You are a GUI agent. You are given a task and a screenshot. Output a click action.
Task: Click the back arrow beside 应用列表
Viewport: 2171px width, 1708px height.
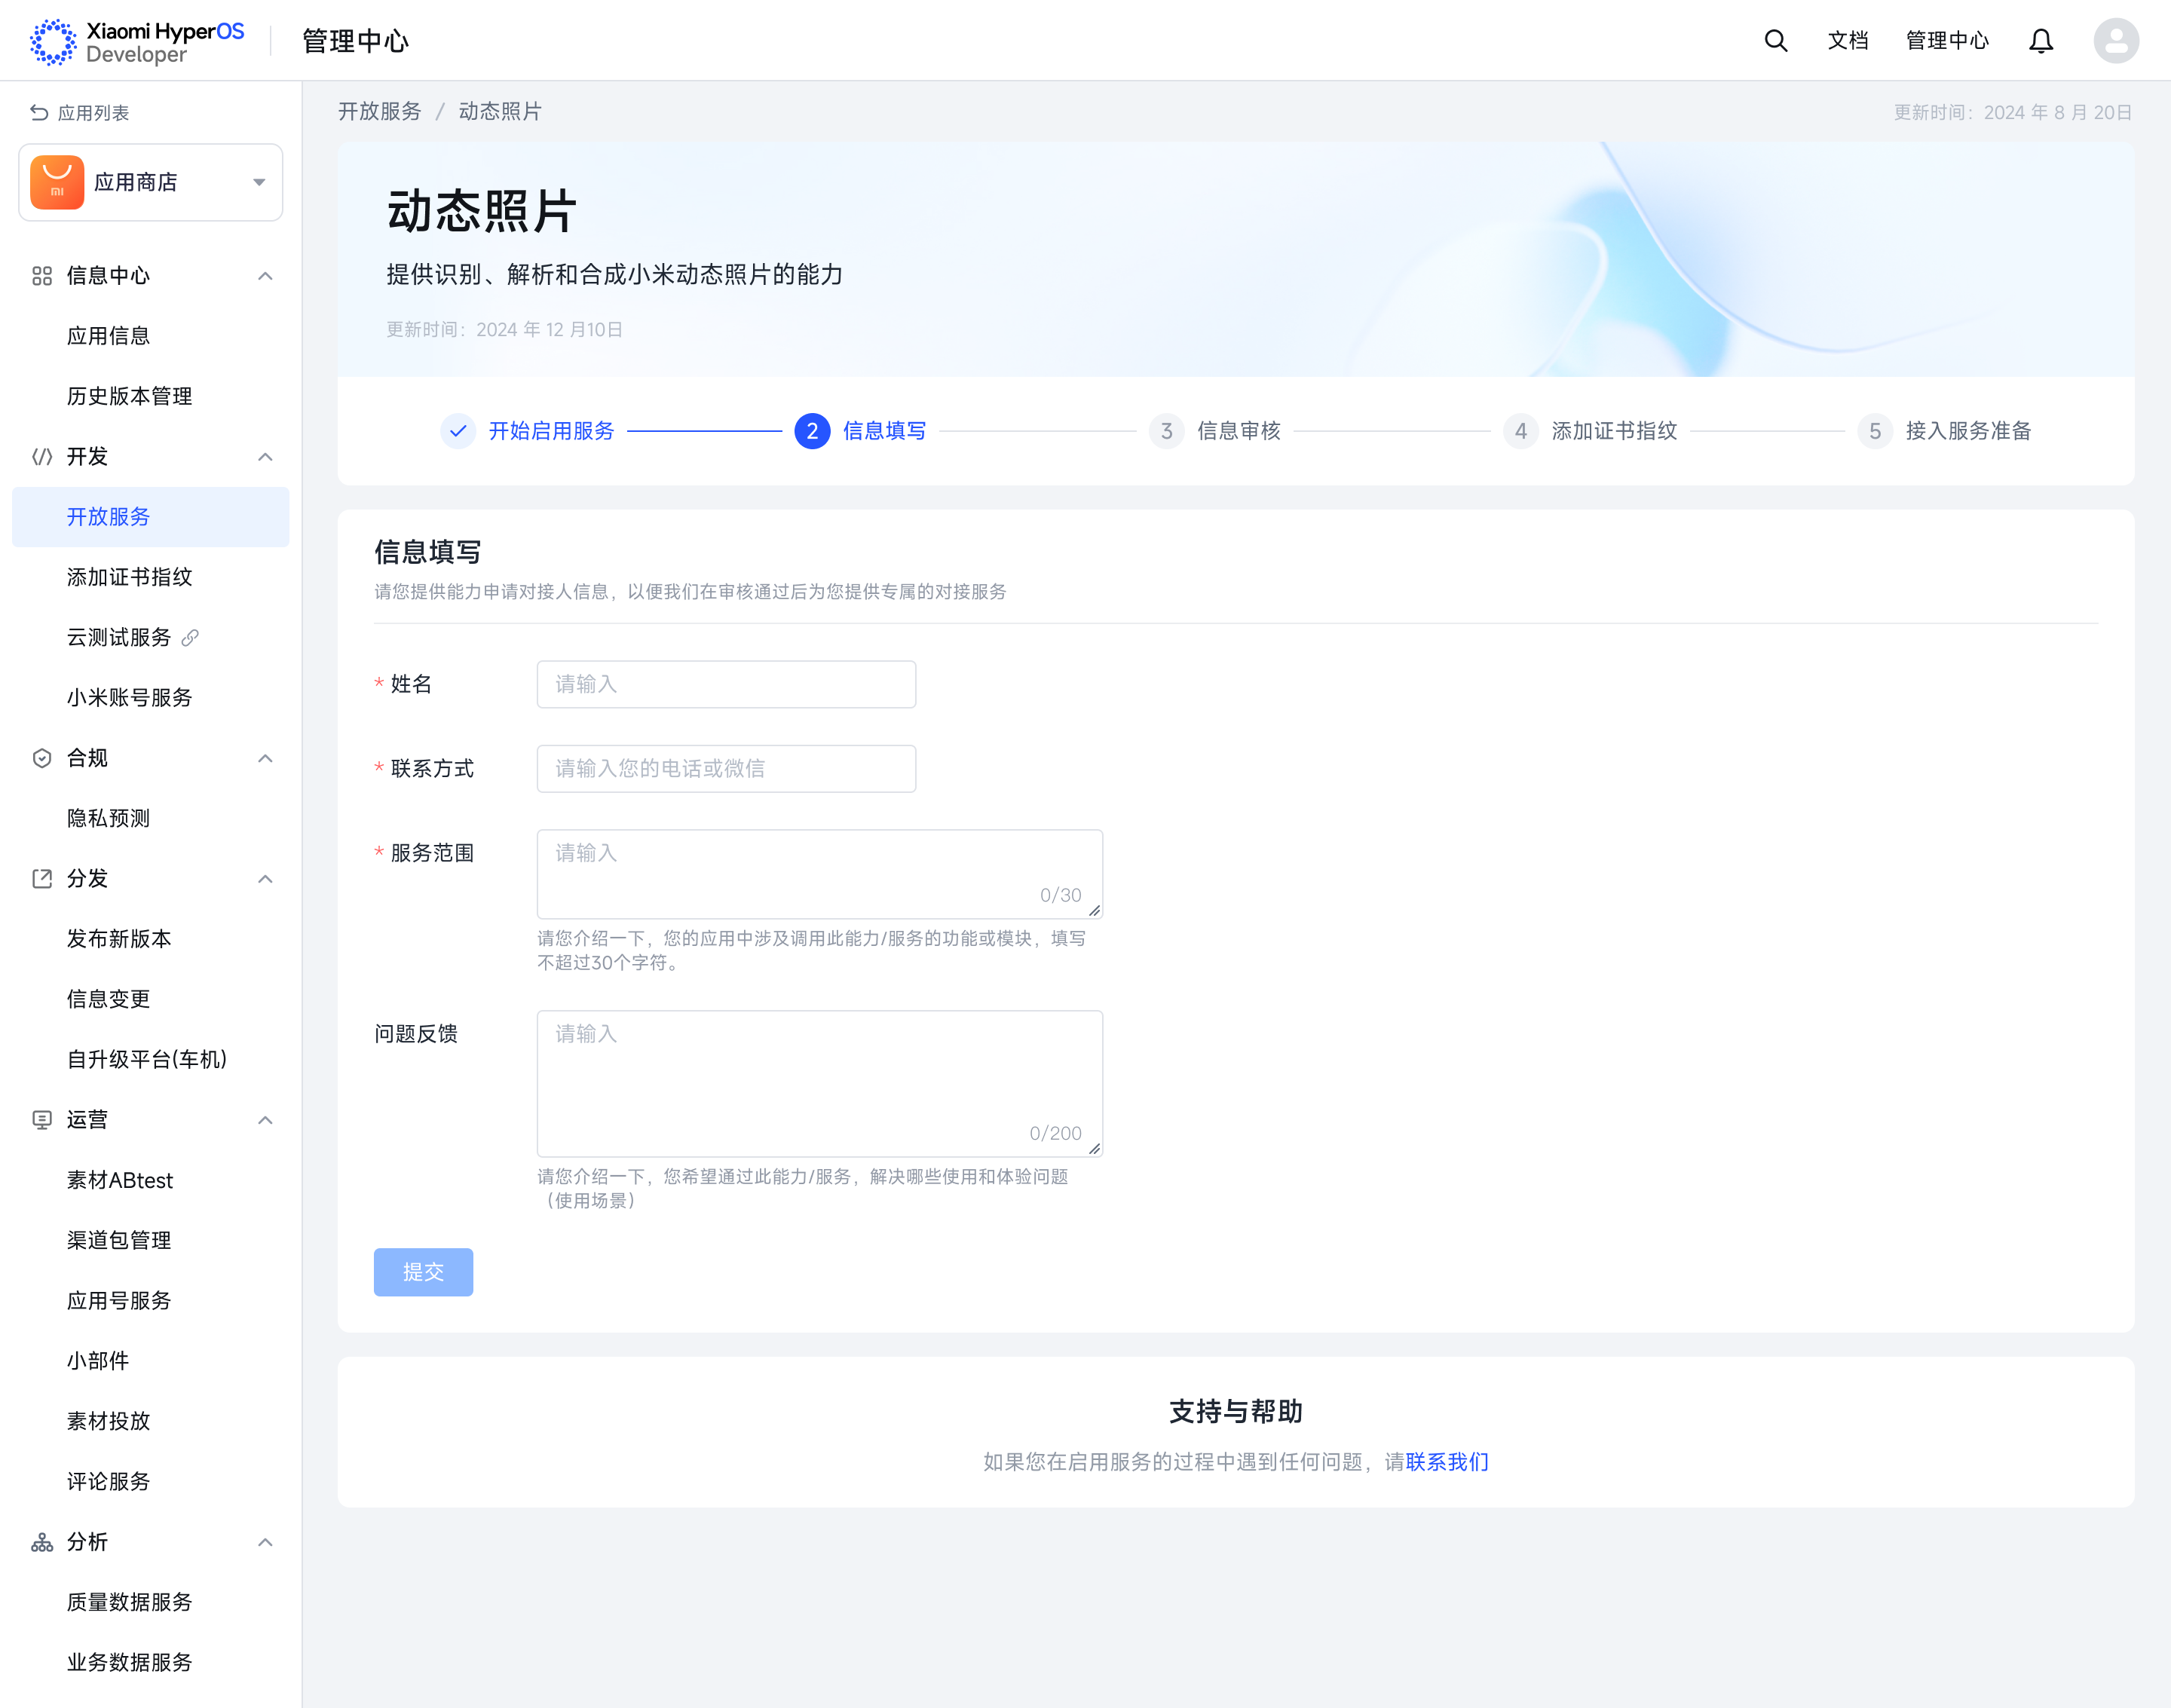(39, 113)
